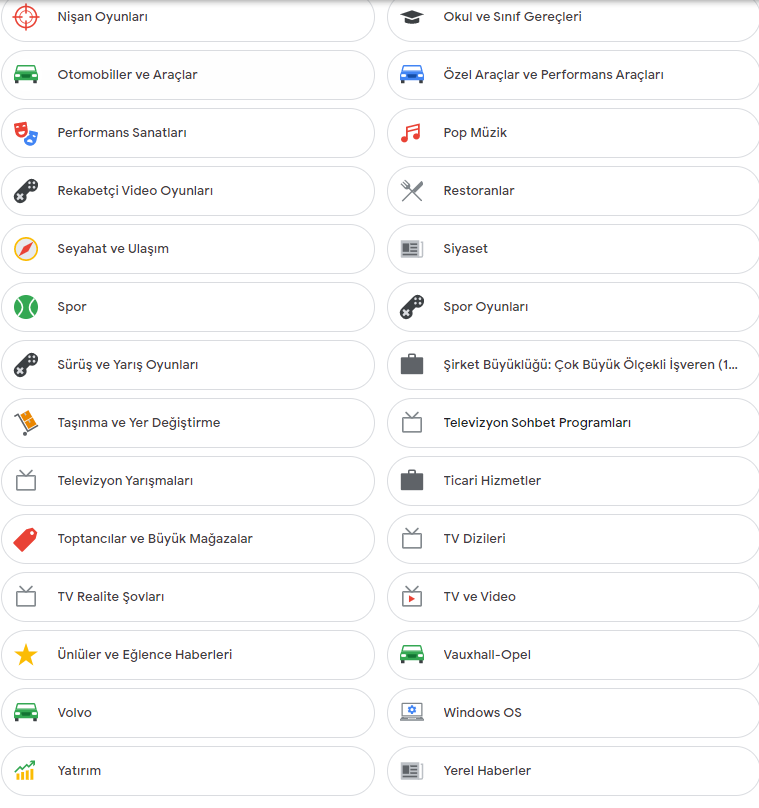Select the Siyaset label
Viewport: 759px width, 808px height.
click(x=465, y=249)
